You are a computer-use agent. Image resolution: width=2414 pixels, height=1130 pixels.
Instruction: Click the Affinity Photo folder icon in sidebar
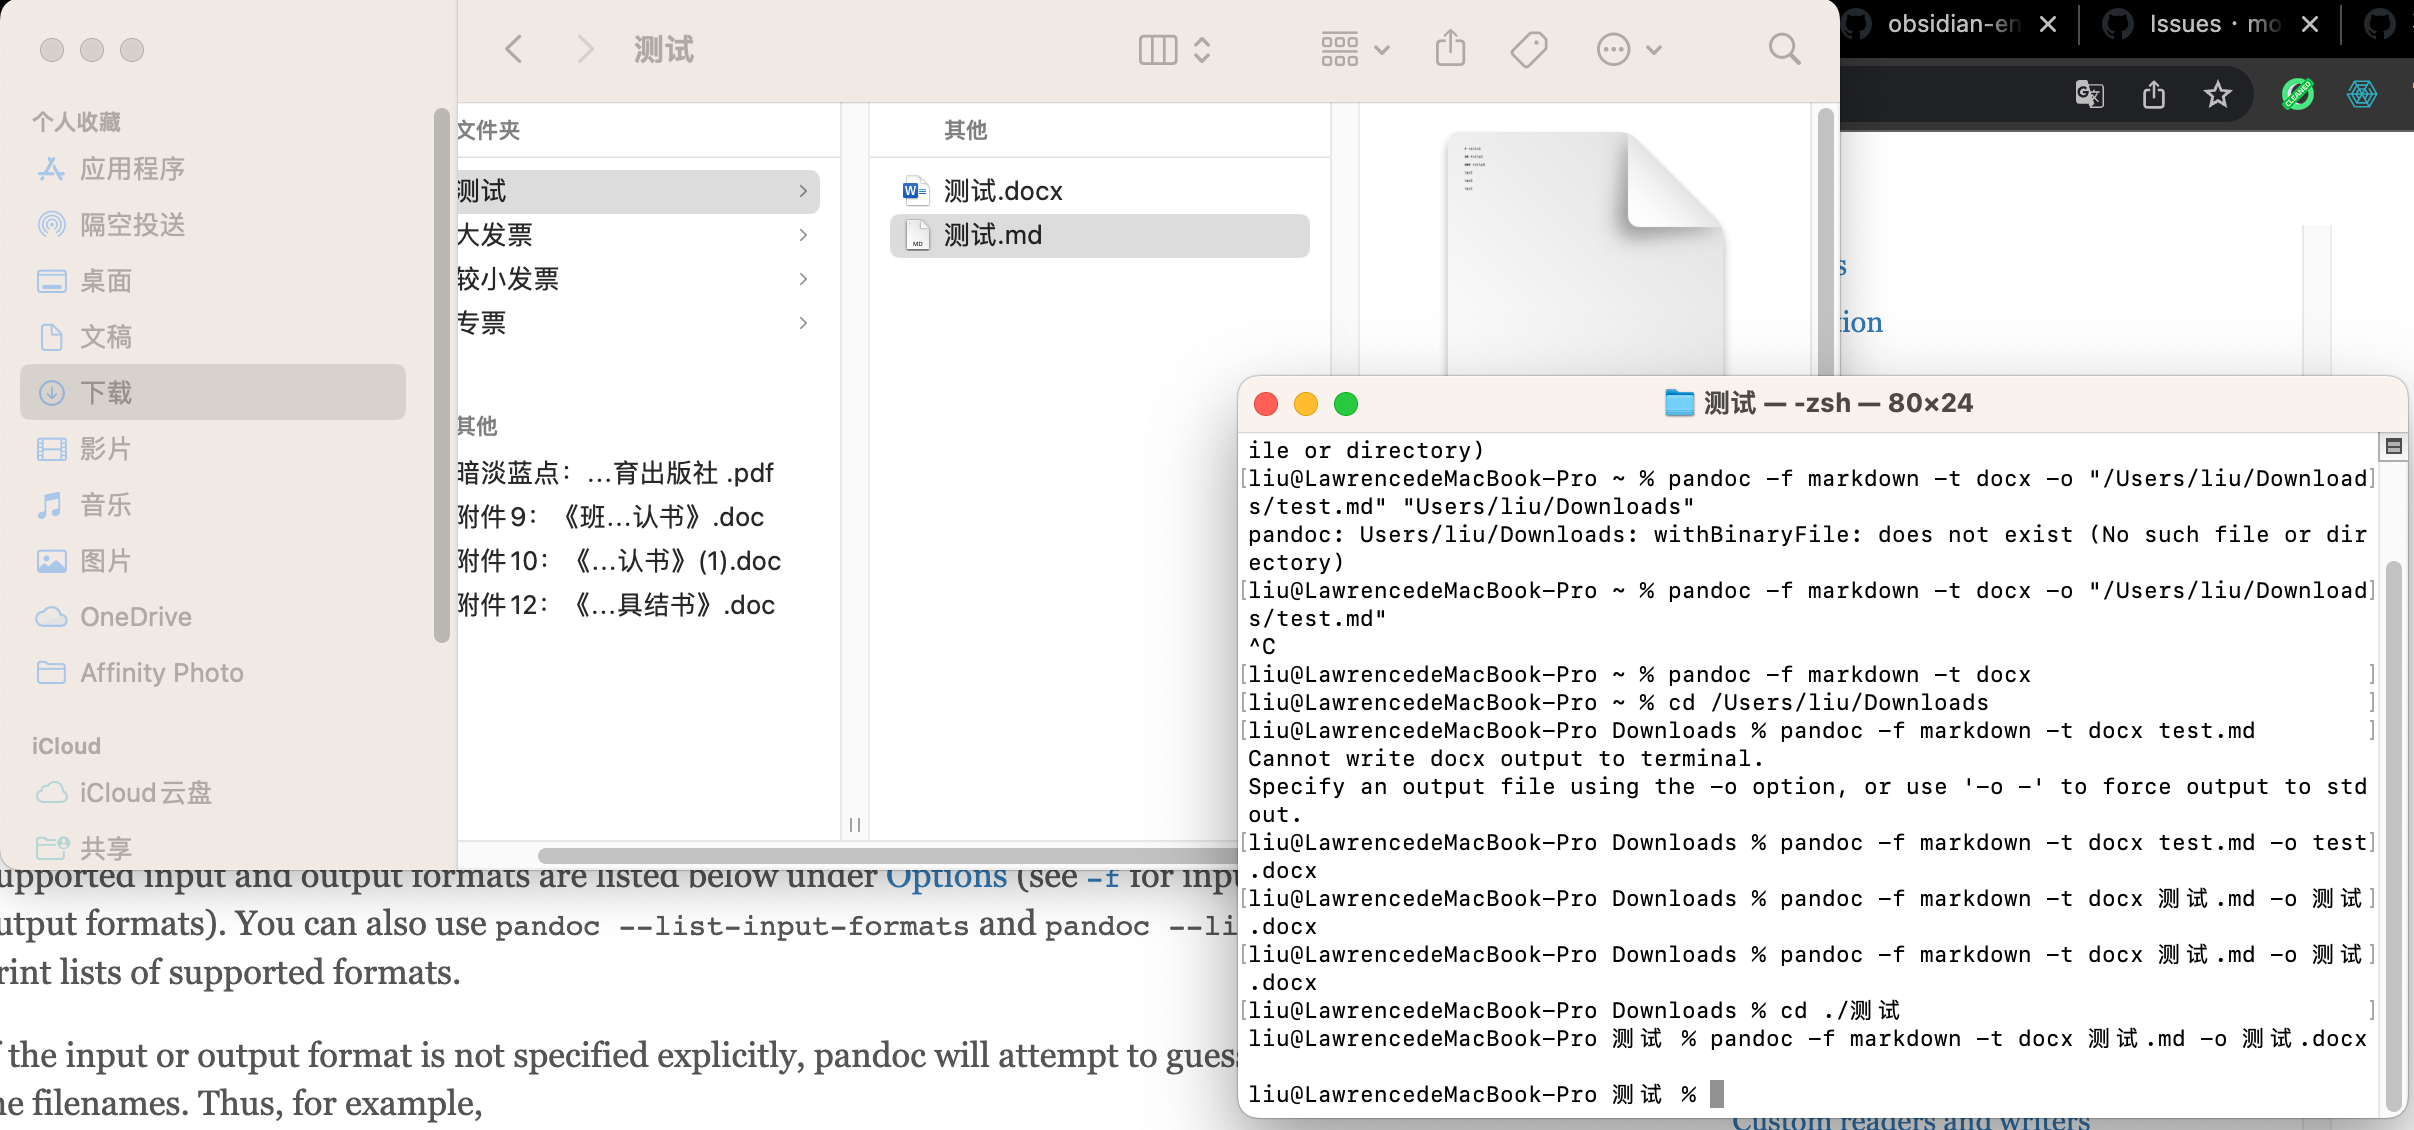(53, 672)
